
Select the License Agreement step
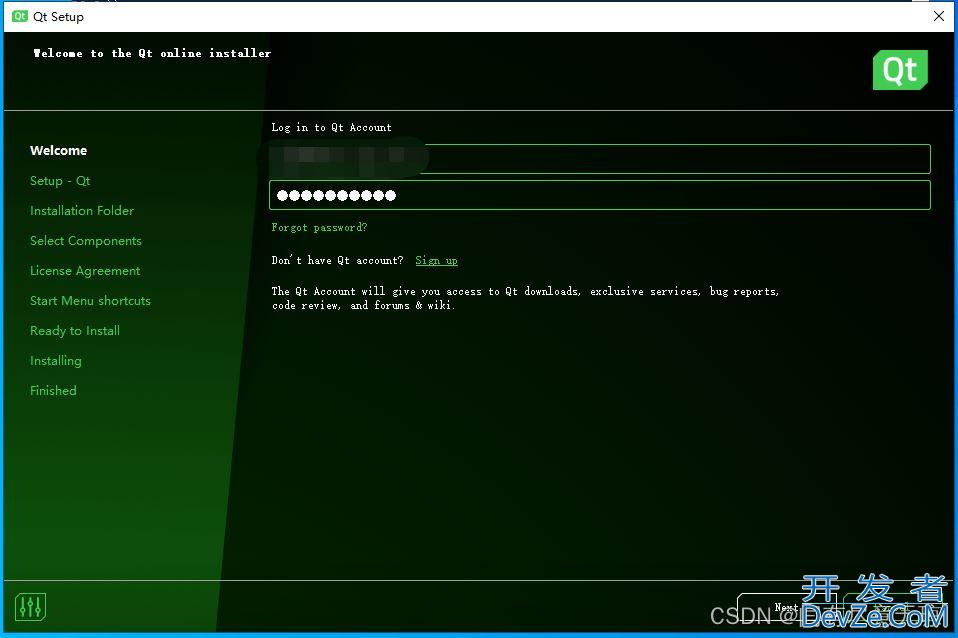coord(85,271)
